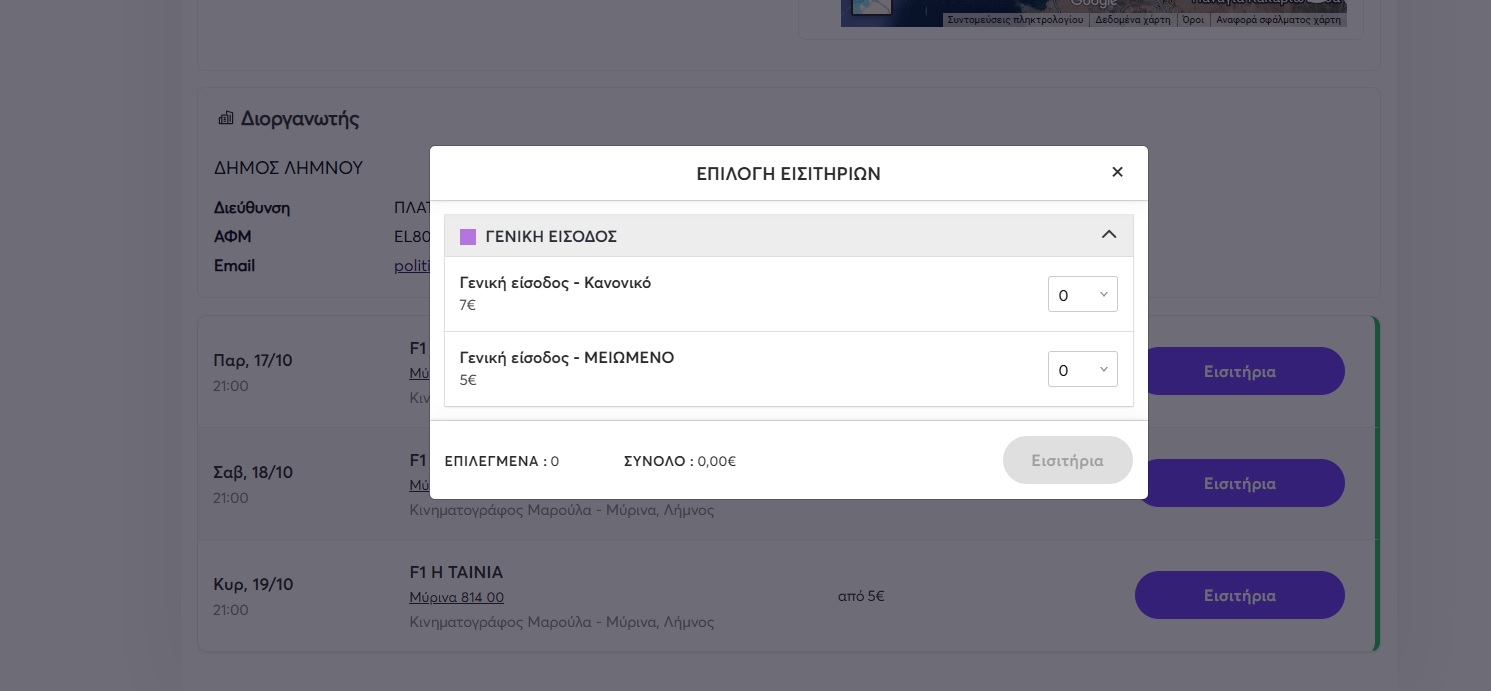This screenshot has height=691, width=1491.
Task: Open quantity dropdown for ΜΕΙΩΜΕΝΟ ticket
Action: coord(1082,370)
